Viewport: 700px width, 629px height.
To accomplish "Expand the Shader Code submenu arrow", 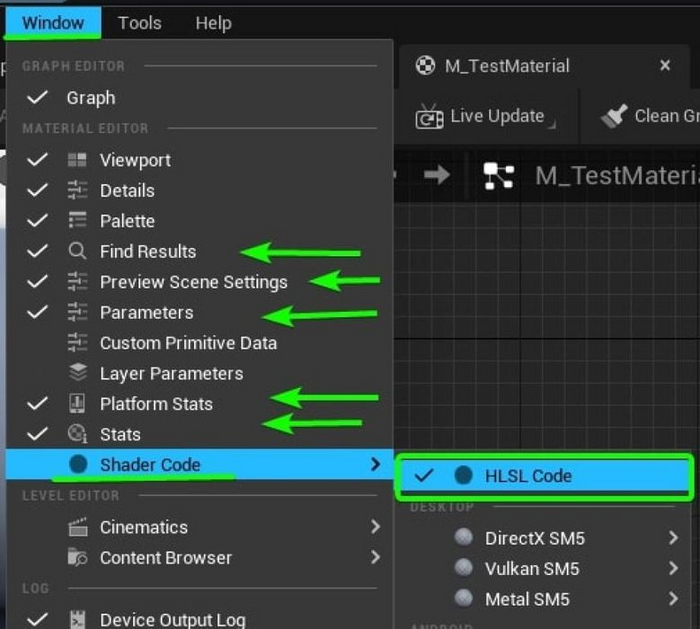I will point(375,464).
